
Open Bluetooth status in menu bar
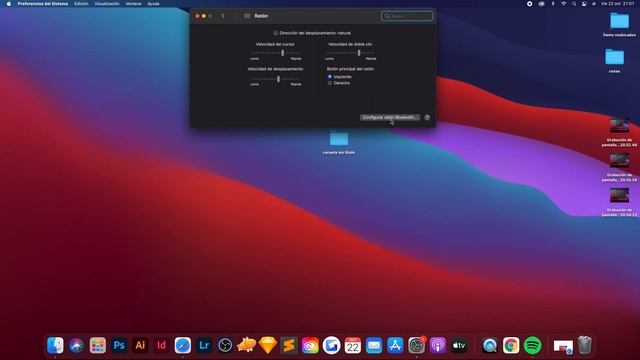tap(553, 4)
